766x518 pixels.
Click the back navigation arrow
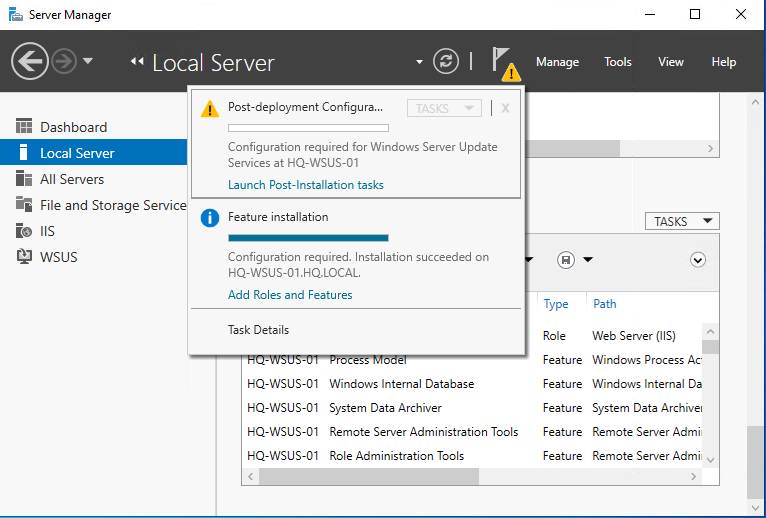30,62
